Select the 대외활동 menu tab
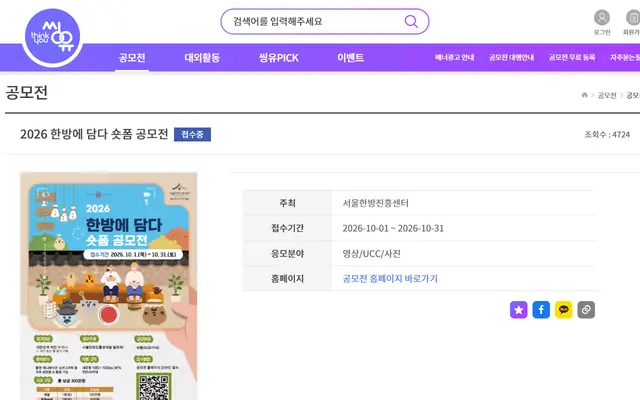Screen dimensions: 640x400 (x=202, y=58)
